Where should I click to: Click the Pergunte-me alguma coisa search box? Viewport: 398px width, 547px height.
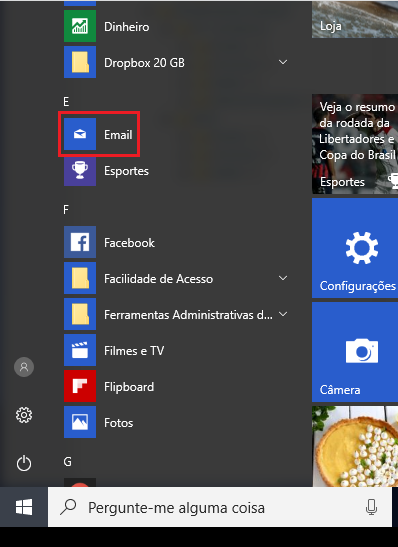tap(220, 507)
